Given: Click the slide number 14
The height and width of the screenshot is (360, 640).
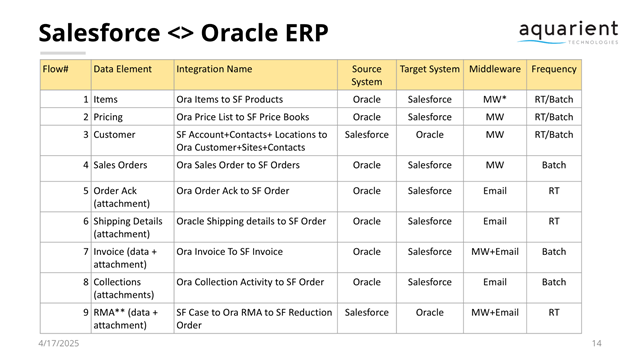Looking at the screenshot, I should pos(596,343).
